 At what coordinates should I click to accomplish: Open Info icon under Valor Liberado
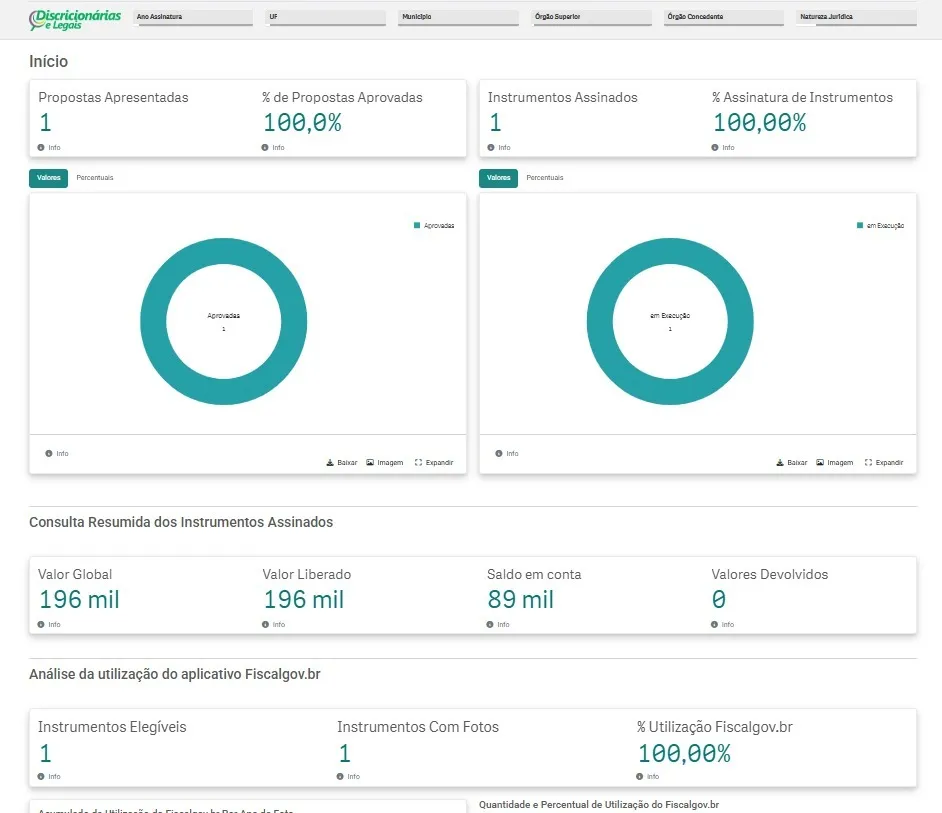(266, 624)
